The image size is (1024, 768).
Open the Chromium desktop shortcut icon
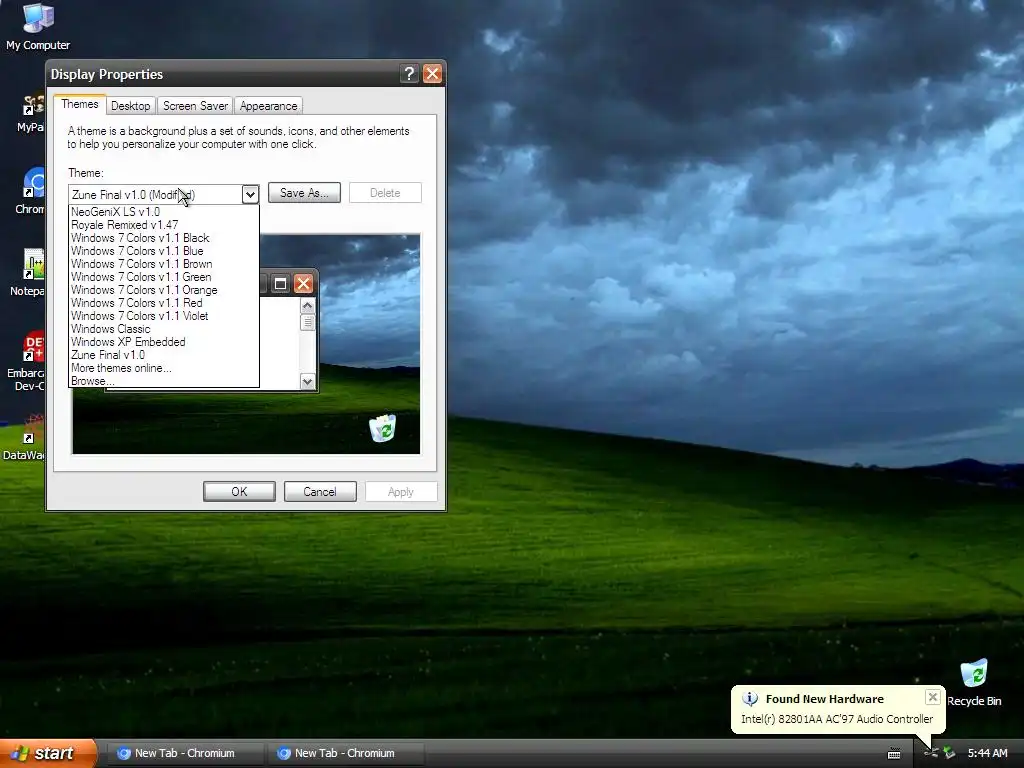[x=34, y=184]
